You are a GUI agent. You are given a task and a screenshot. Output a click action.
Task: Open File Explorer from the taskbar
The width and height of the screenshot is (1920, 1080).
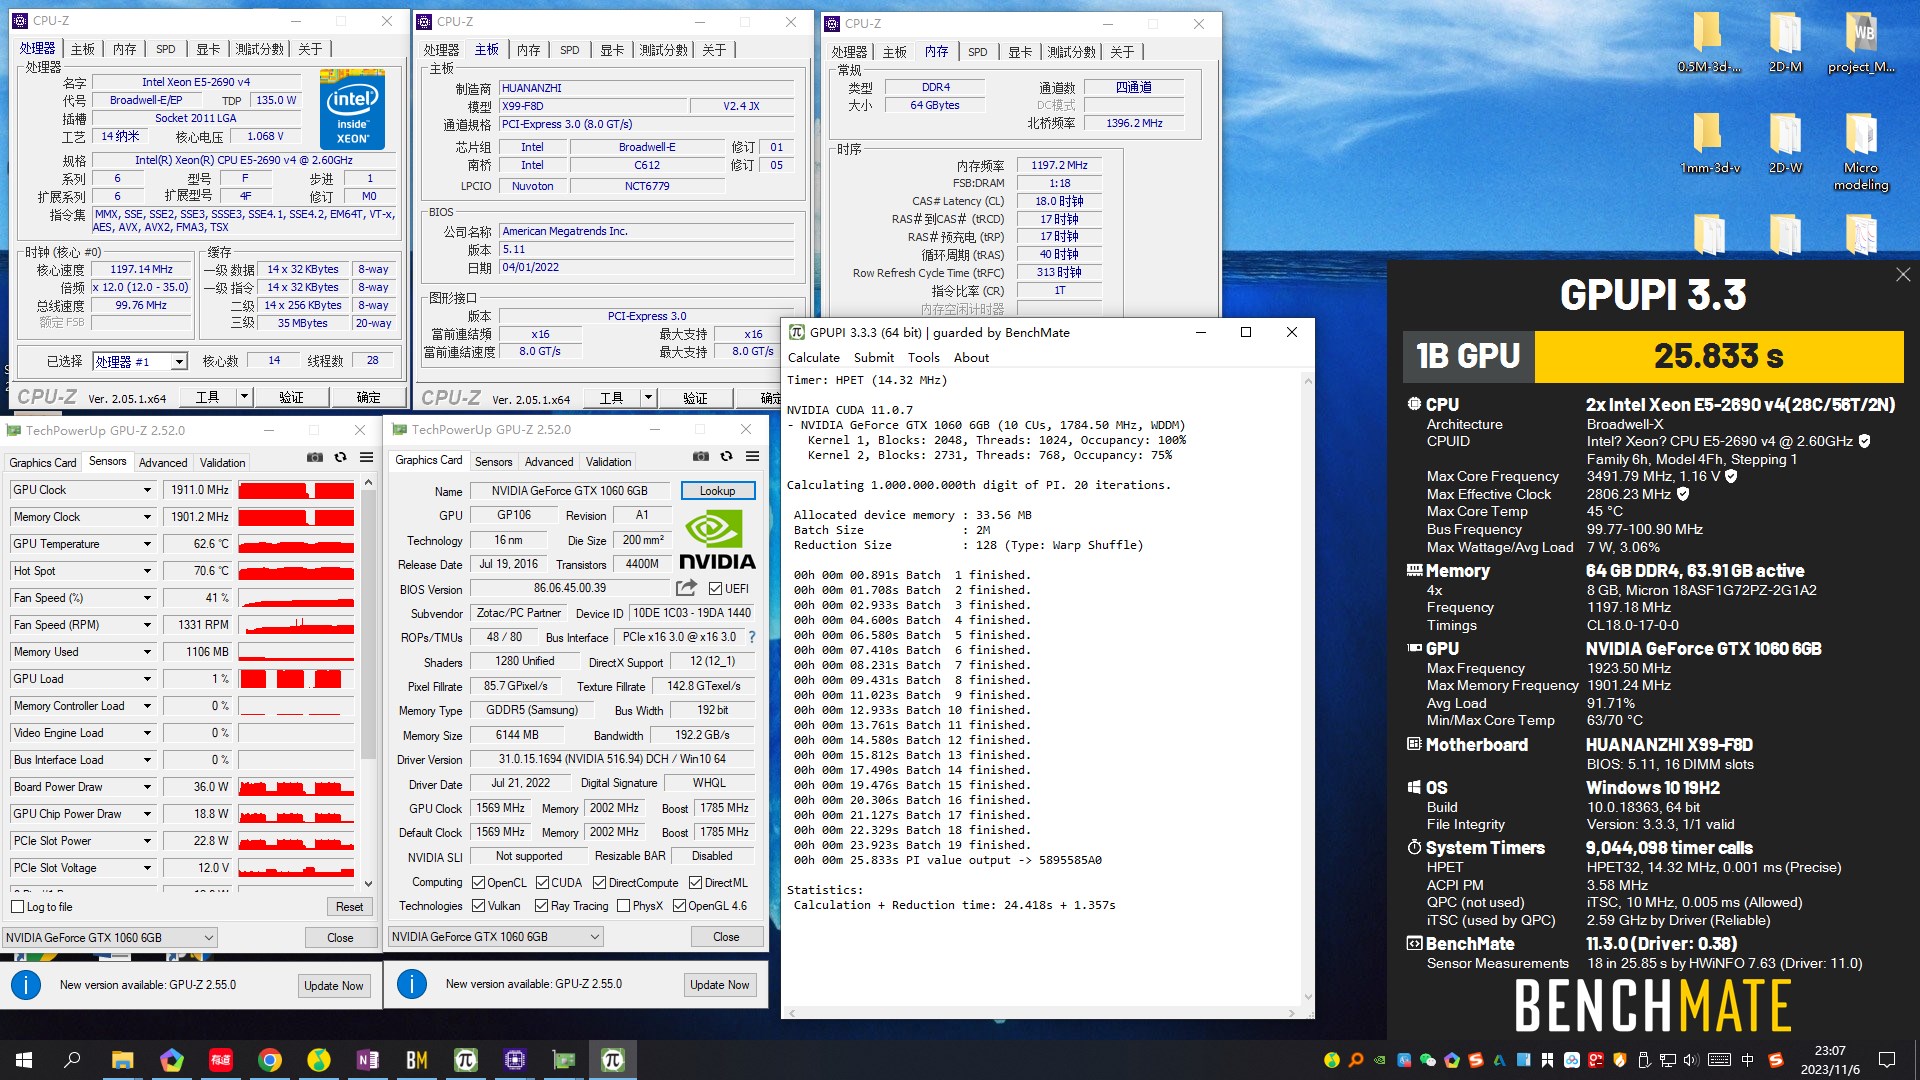[122, 1060]
